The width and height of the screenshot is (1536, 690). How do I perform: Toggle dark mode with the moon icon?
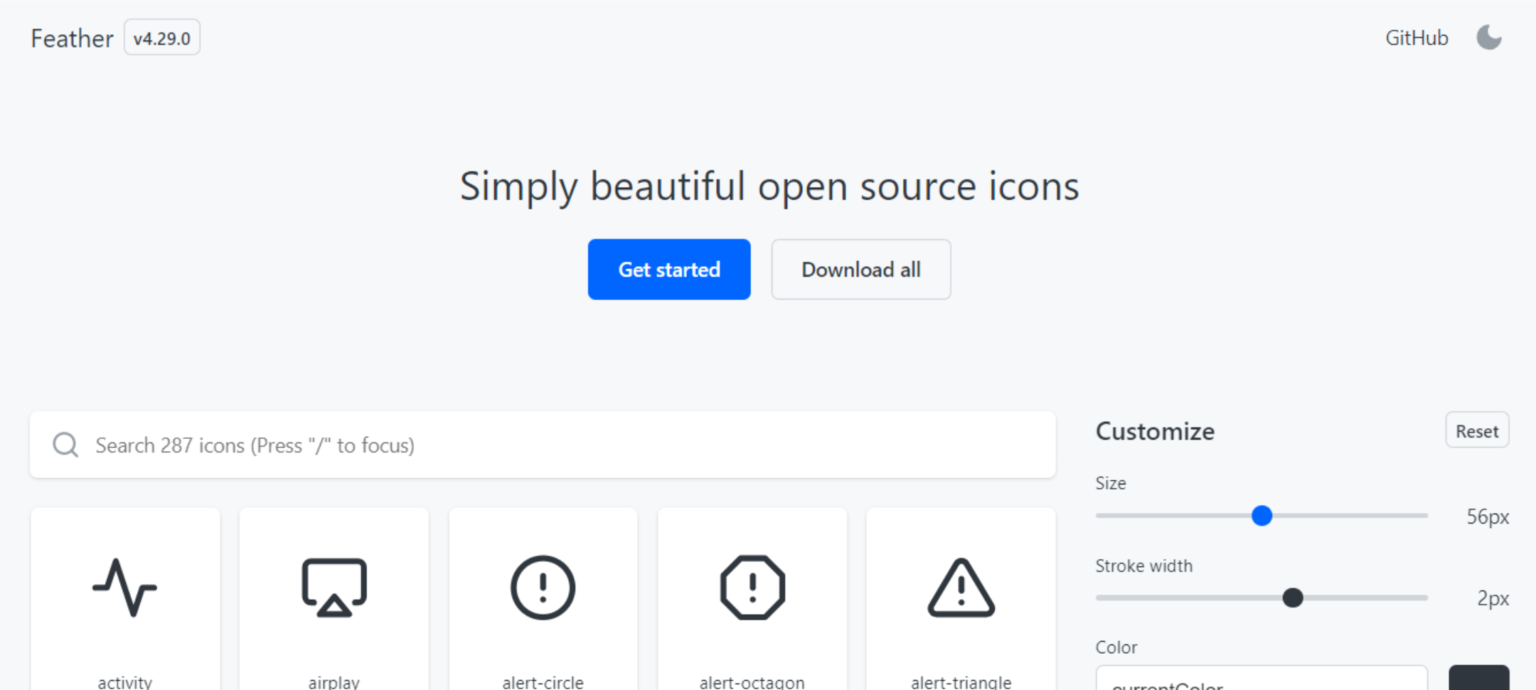click(x=1489, y=37)
